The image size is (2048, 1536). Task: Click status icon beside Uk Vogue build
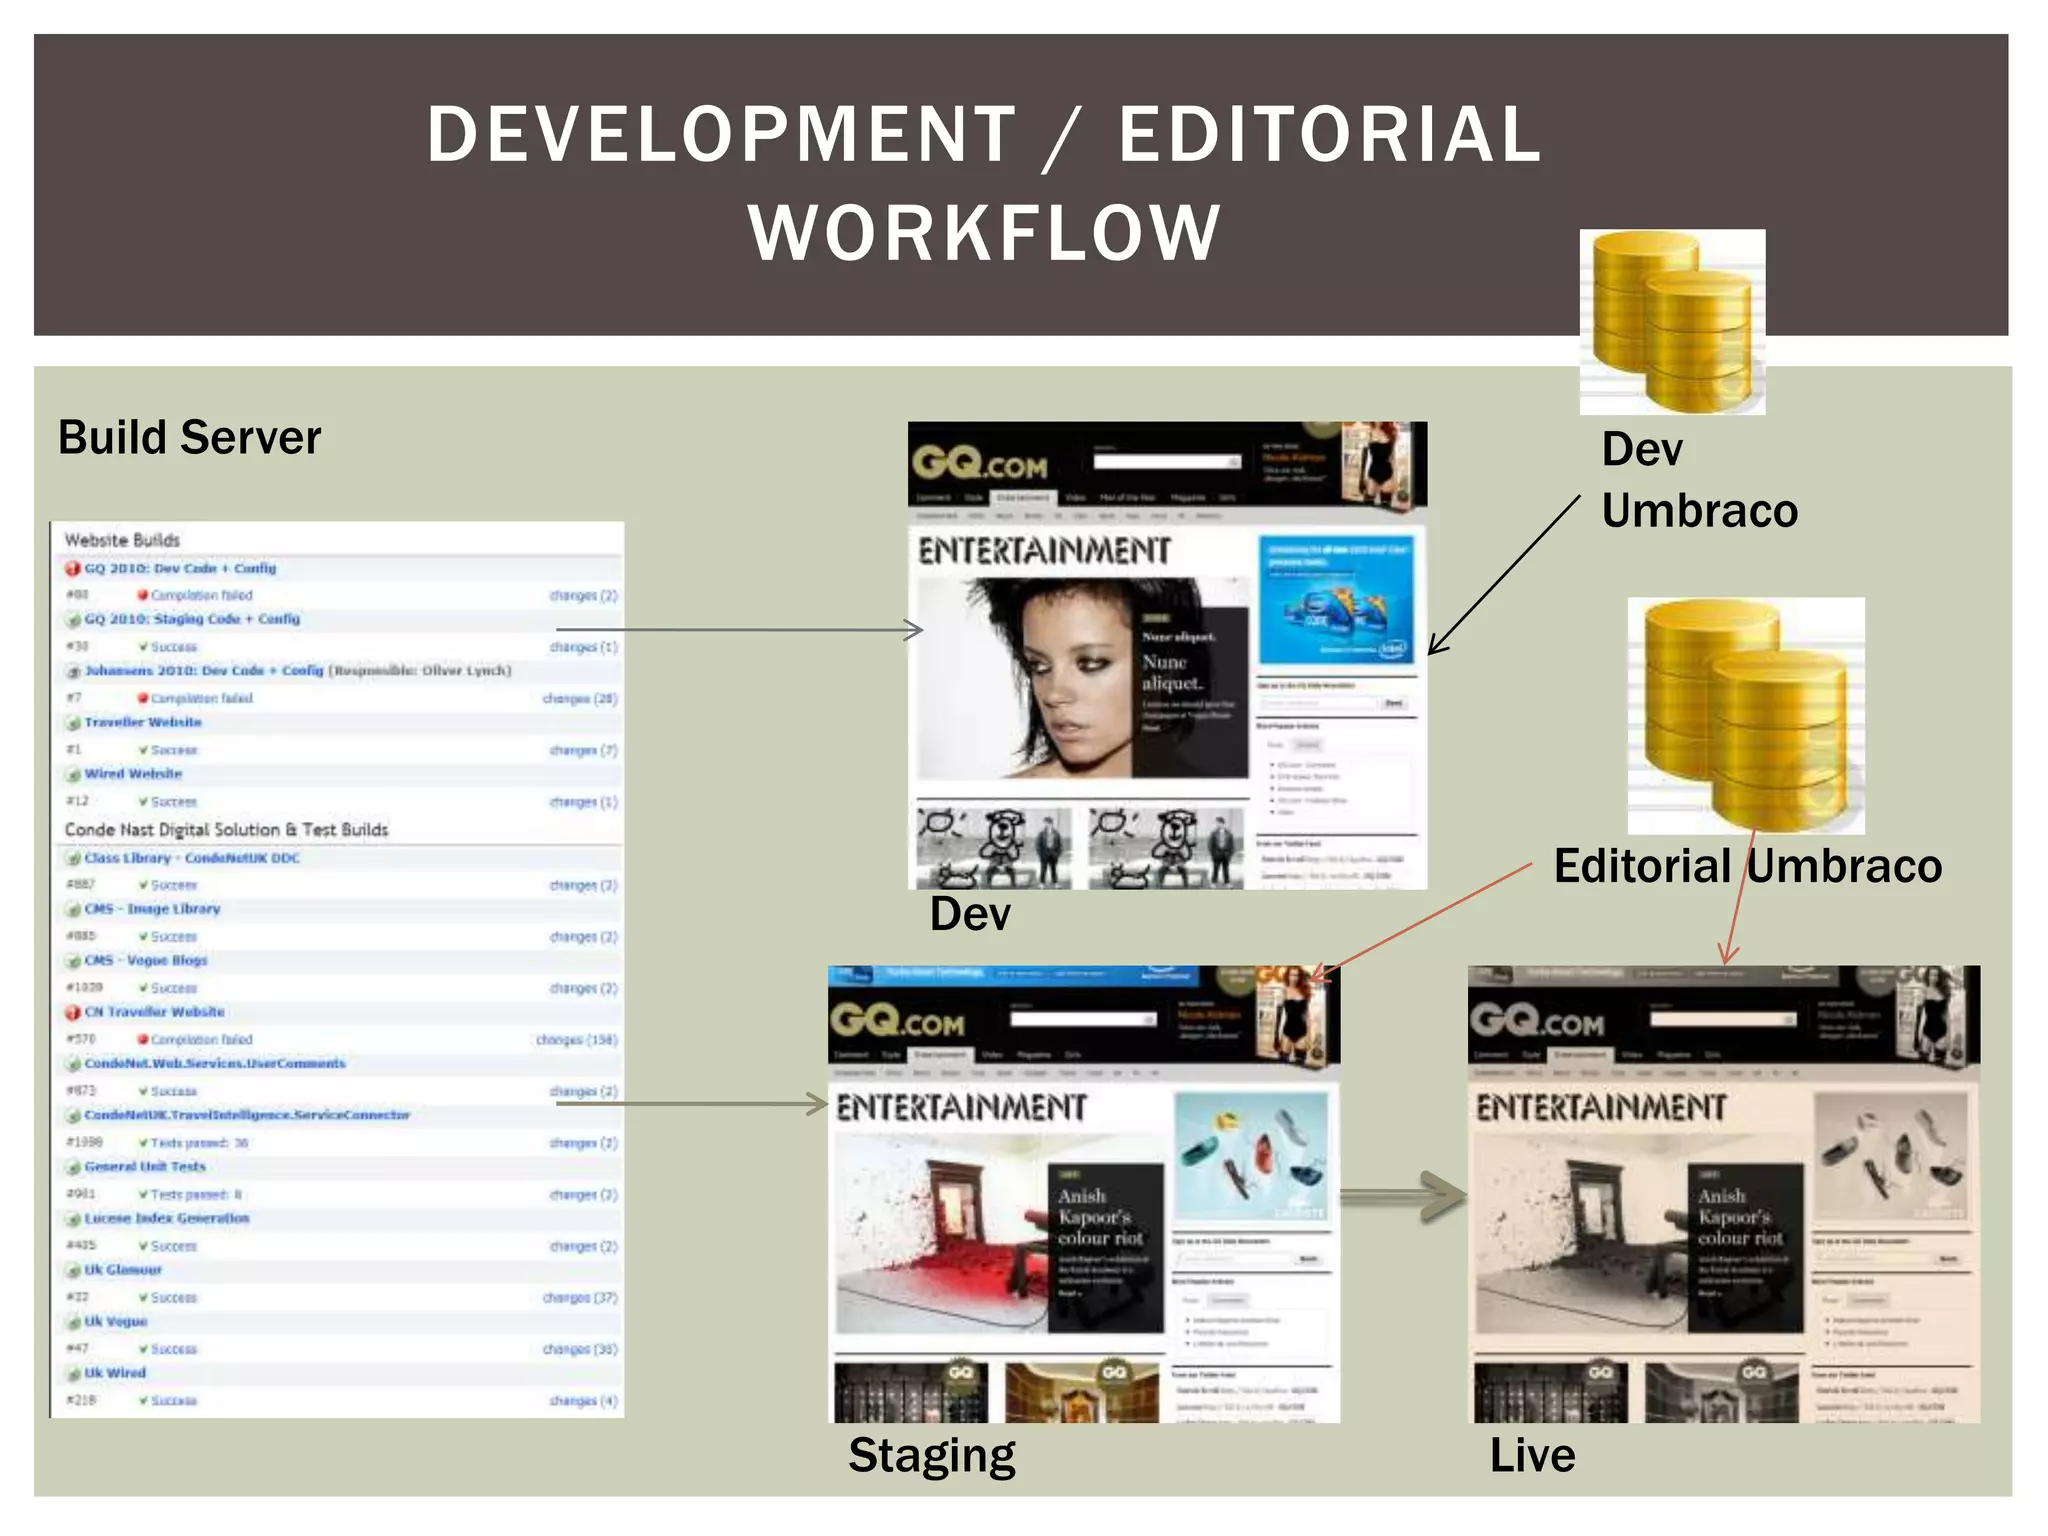point(73,1322)
